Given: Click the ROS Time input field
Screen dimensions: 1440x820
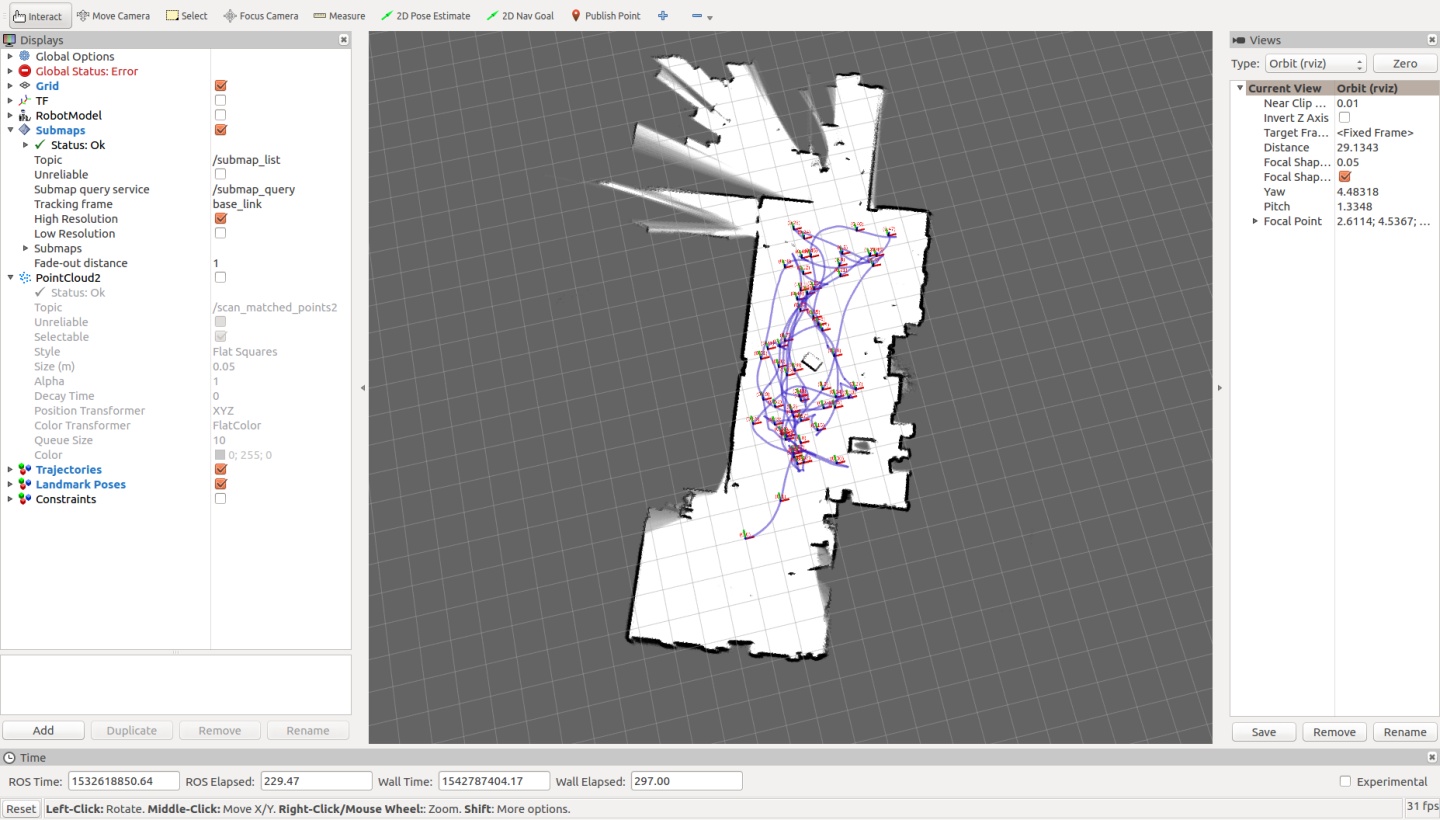Looking at the screenshot, I should [124, 781].
